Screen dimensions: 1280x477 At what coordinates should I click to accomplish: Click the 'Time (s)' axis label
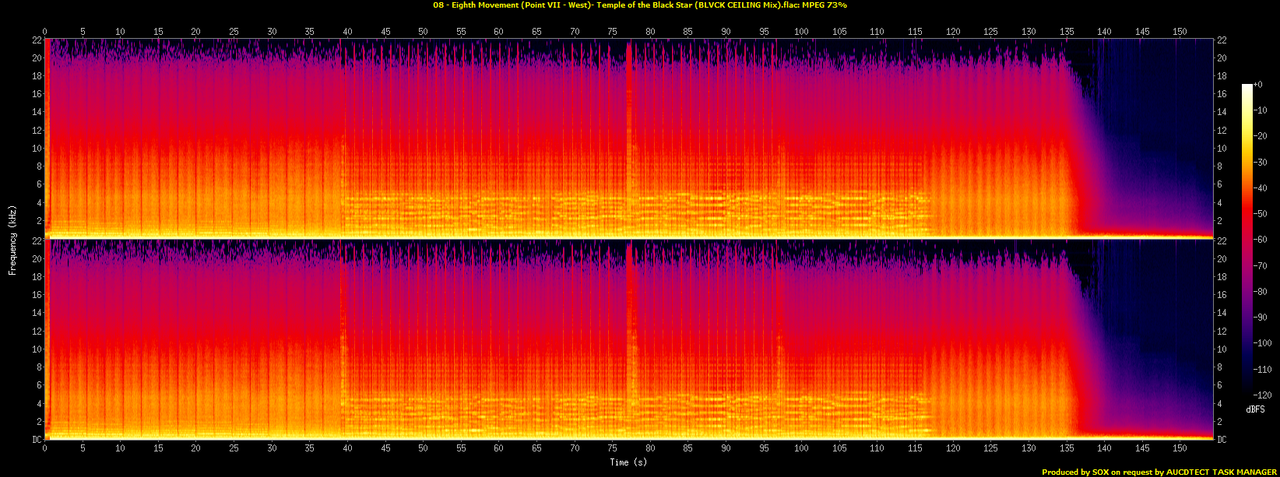pyautogui.click(x=629, y=462)
